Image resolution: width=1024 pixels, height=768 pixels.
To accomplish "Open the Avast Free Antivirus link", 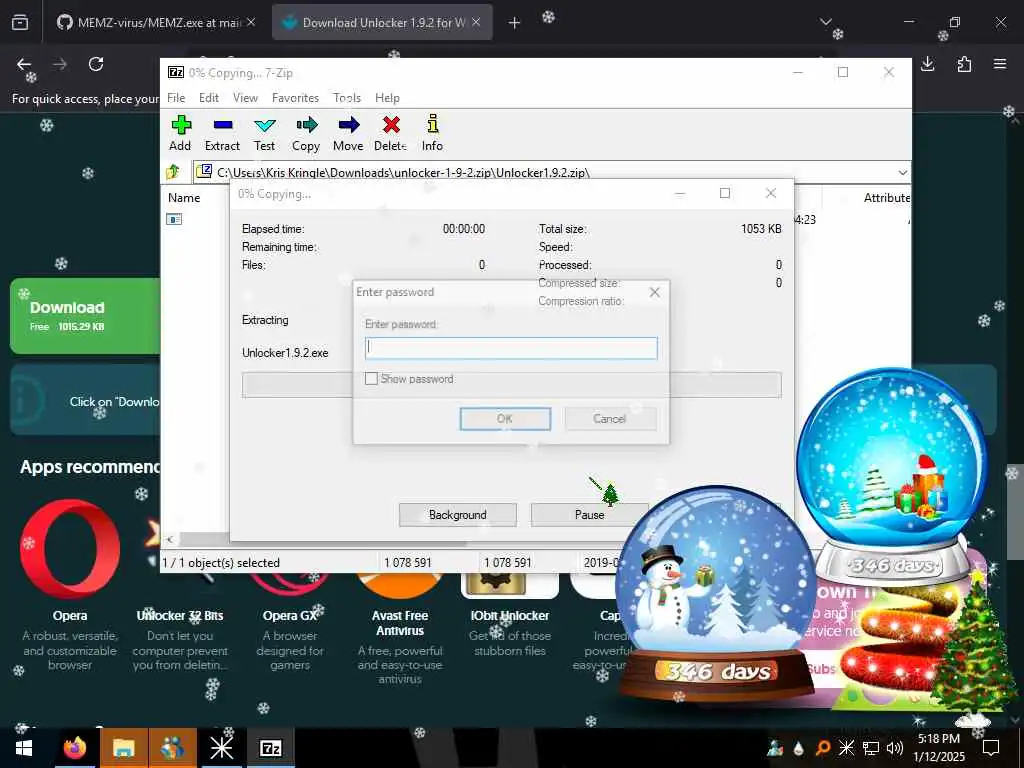I will click(400, 623).
